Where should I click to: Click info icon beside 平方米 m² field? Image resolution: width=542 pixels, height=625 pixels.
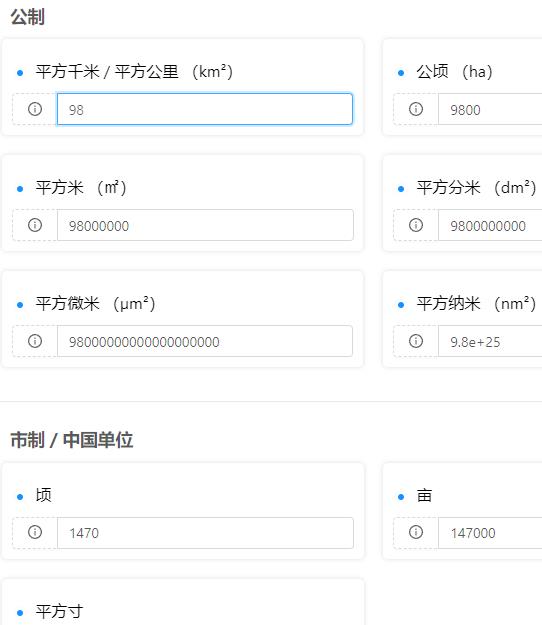point(35,225)
